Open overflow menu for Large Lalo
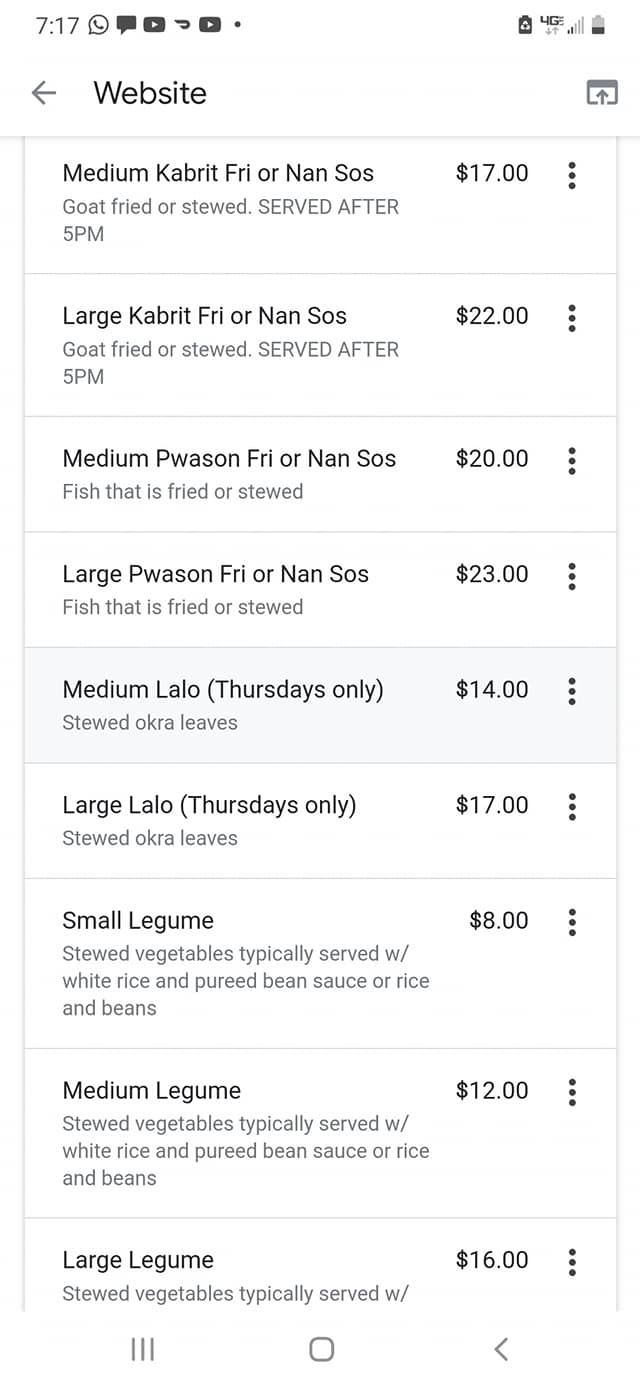Screen dimensions: 640x1386 click(x=572, y=807)
